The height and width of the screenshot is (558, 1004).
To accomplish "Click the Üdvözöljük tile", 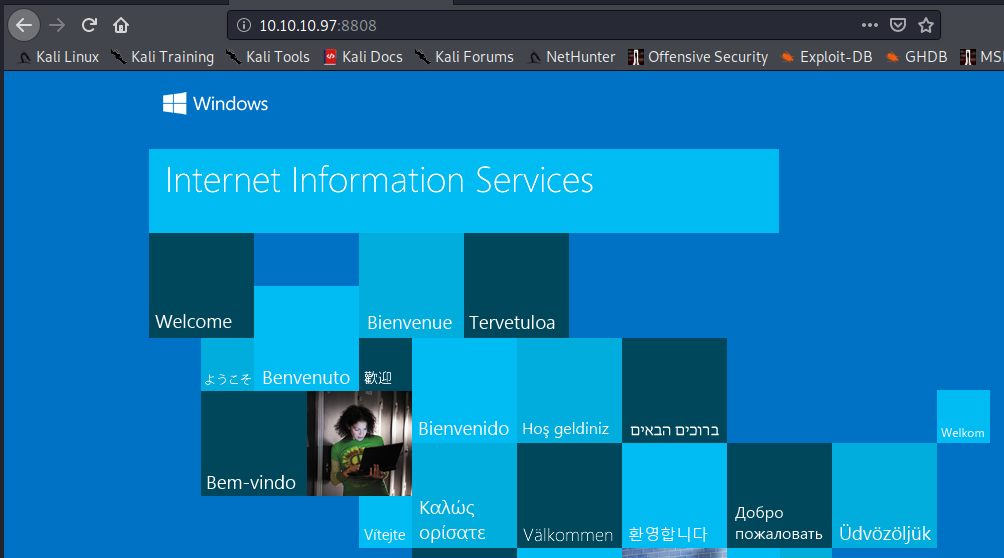I will [x=884, y=495].
